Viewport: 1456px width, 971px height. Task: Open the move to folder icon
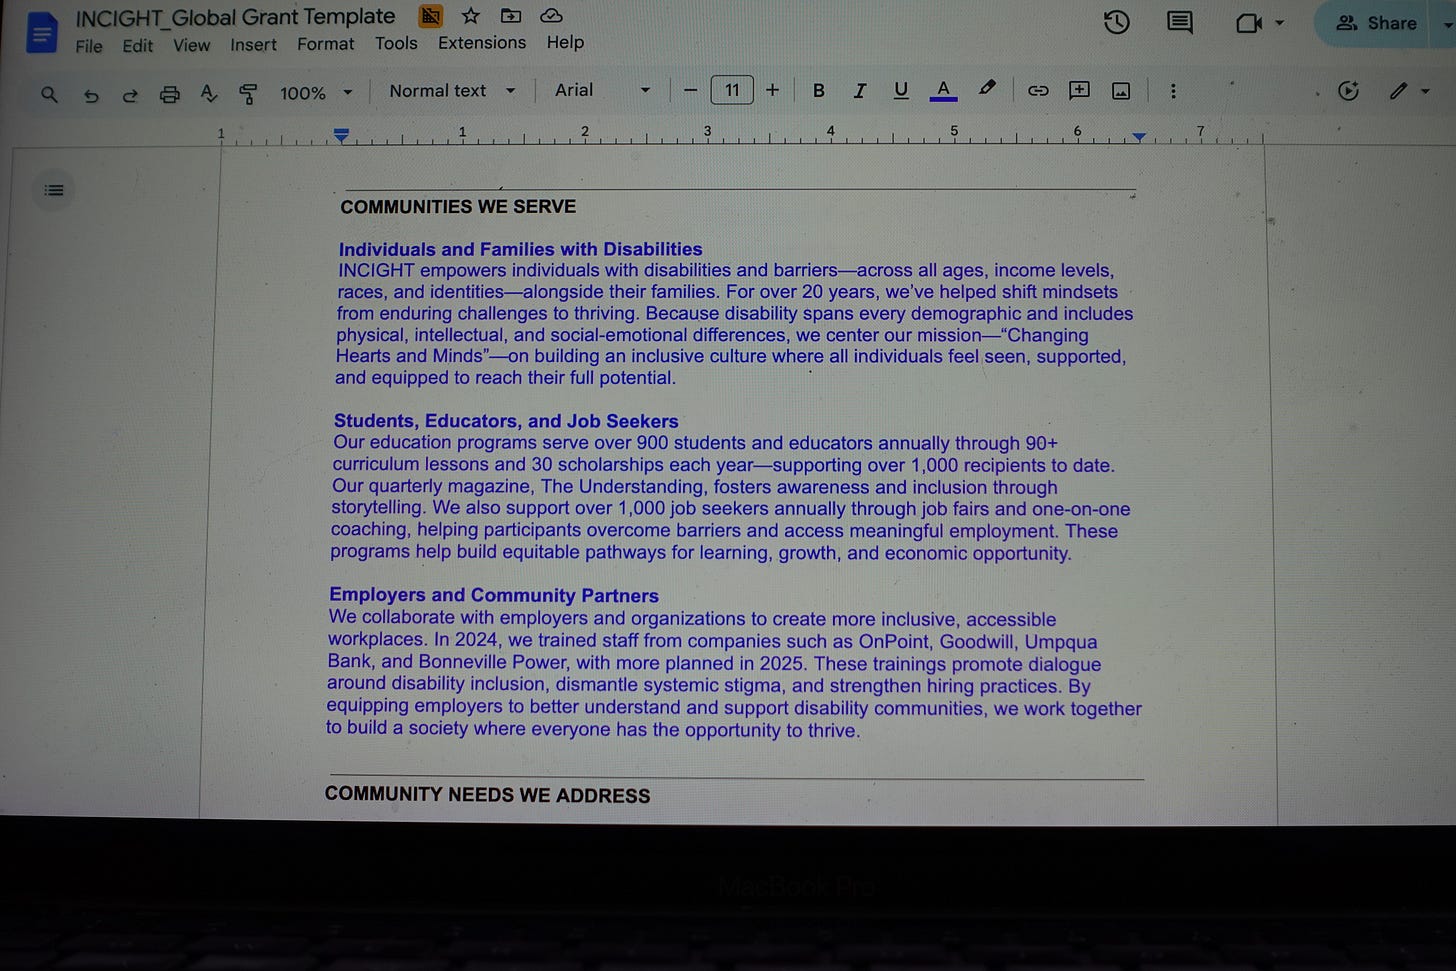pyautogui.click(x=511, y=16)
